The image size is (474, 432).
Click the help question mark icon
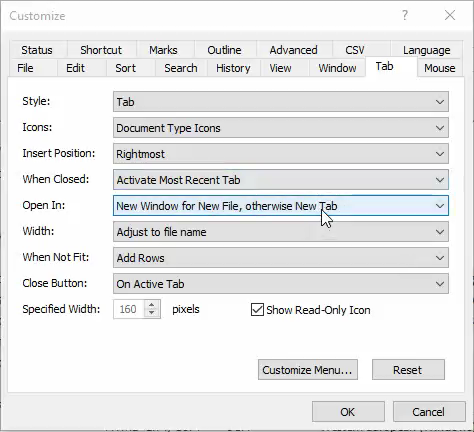pos(404,15)
